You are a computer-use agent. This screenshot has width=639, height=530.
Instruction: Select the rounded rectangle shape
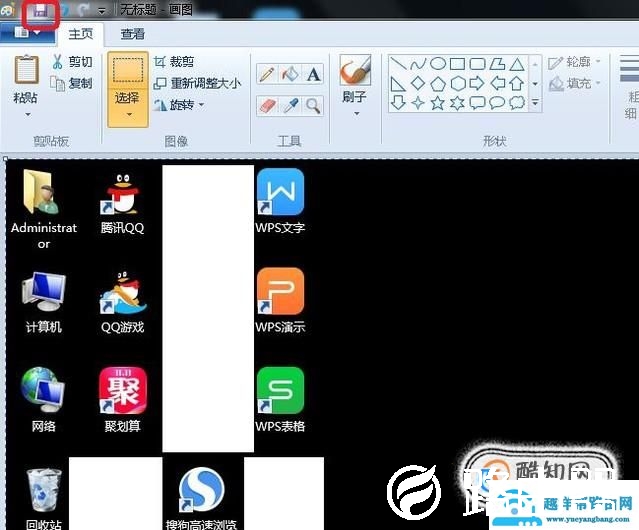[477, 64]
